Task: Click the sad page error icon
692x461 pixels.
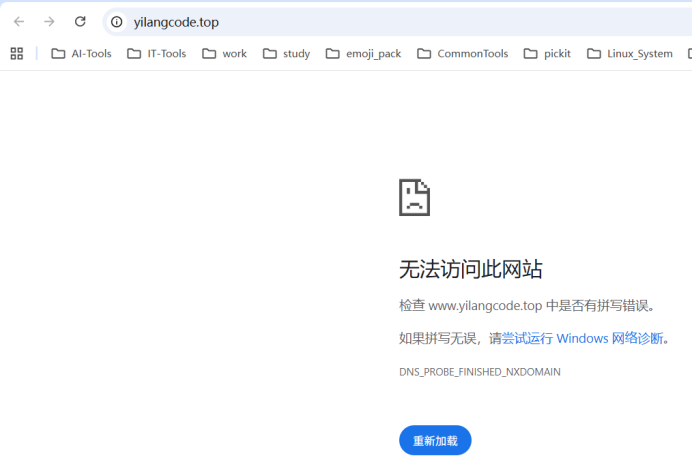Action: tap(414, 197)
